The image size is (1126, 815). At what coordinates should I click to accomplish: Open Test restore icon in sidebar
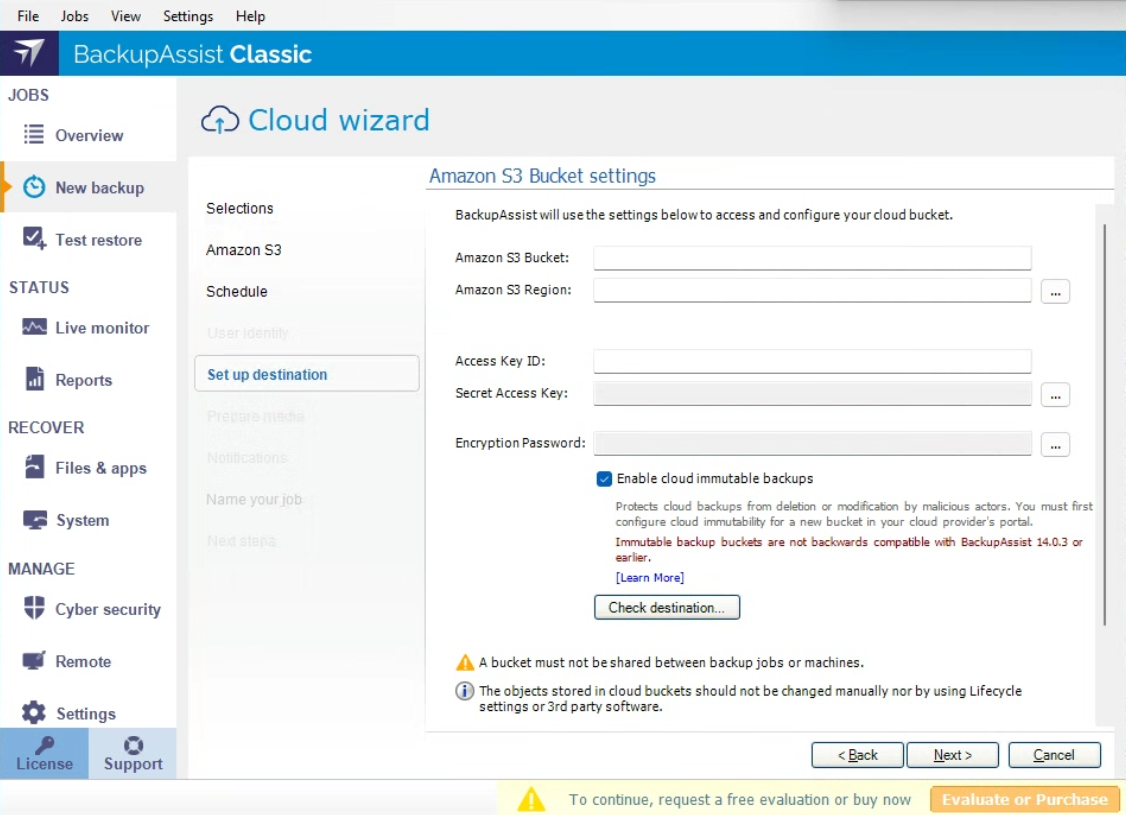click(x=34, y=239)
